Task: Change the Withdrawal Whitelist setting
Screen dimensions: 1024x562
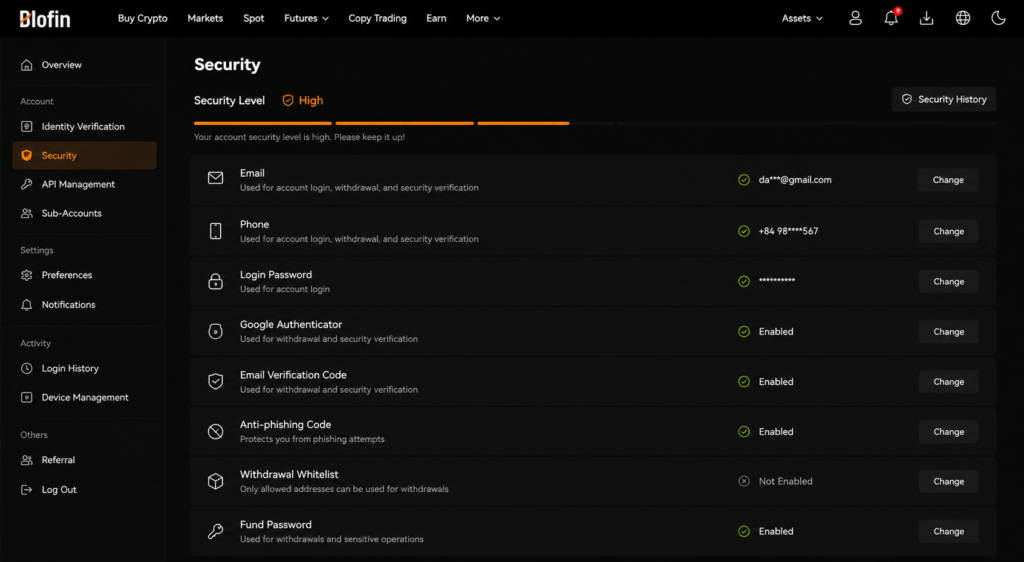Action: pos(948,481)
